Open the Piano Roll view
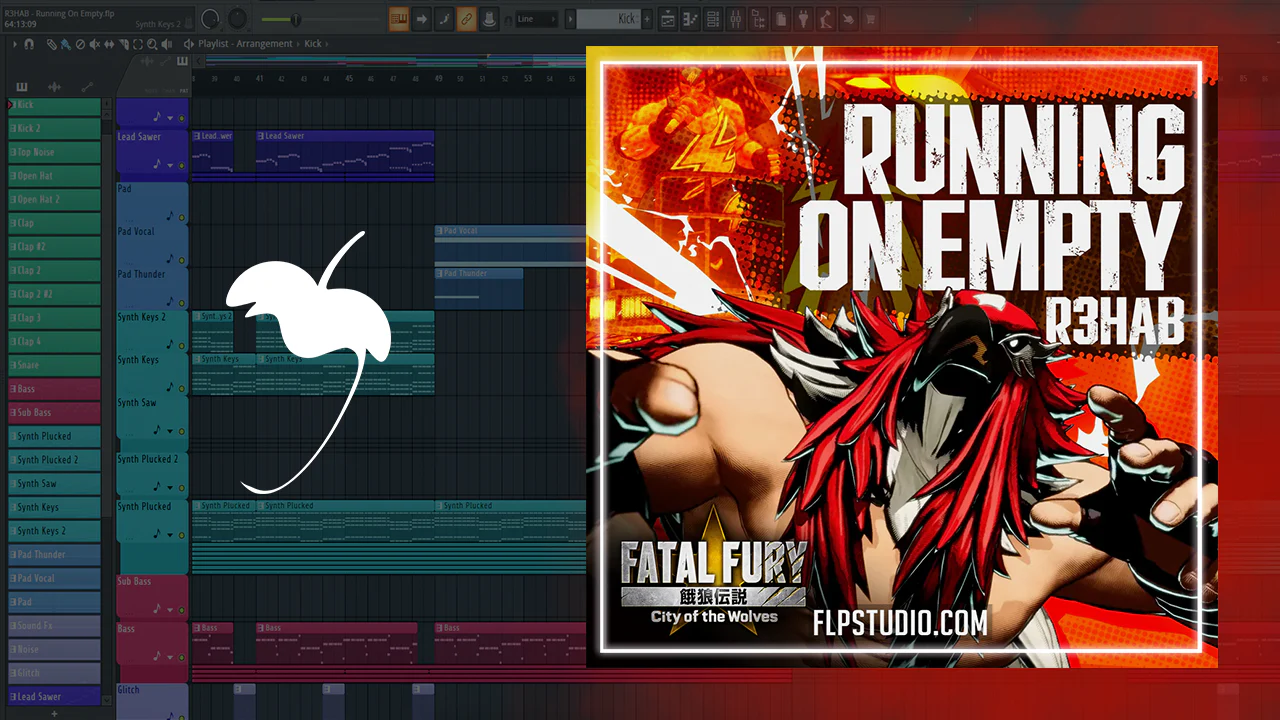Image resolution: width=1280 pixels, height=720 pixels. 690,18
